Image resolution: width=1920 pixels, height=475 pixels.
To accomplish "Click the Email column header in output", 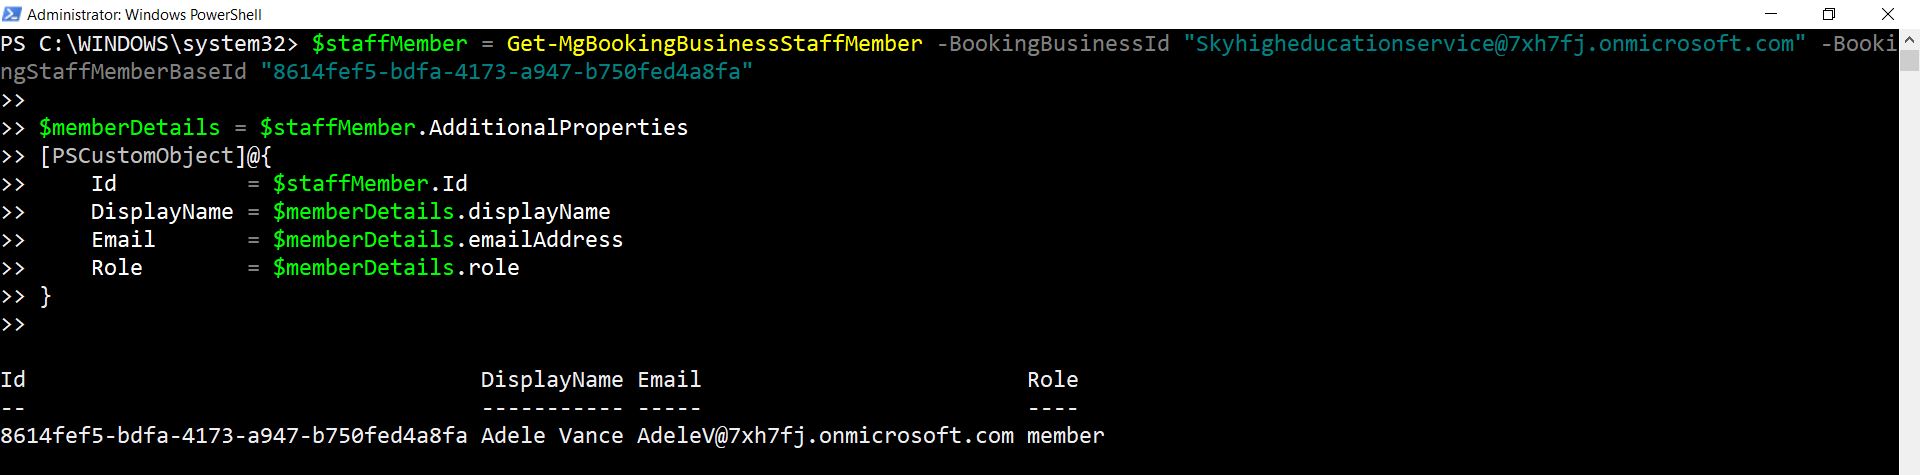I will [x=668, y=380].
